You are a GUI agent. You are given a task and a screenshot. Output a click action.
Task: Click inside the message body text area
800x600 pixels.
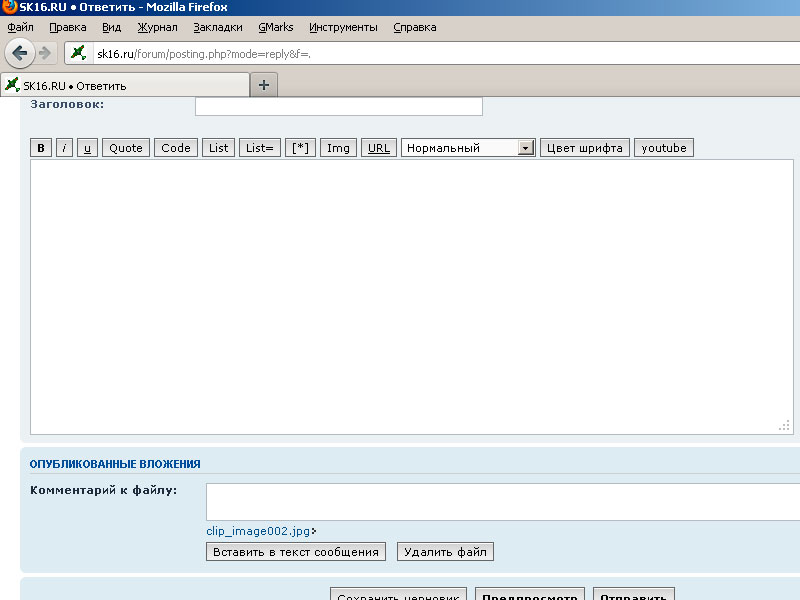411,296
